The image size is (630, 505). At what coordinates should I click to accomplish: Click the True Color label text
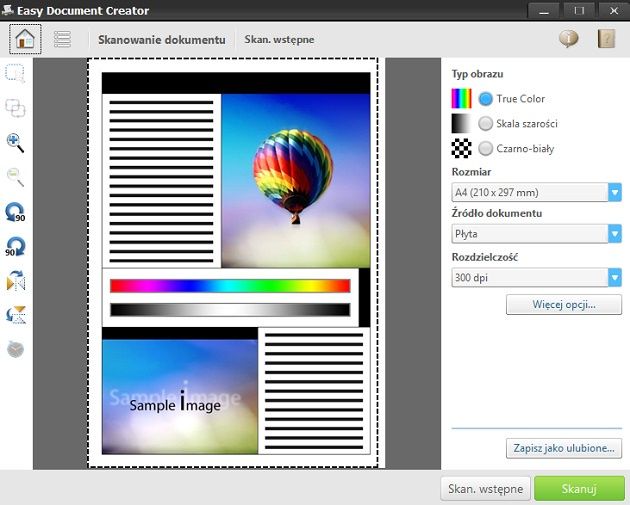click(x=520, y=99)
